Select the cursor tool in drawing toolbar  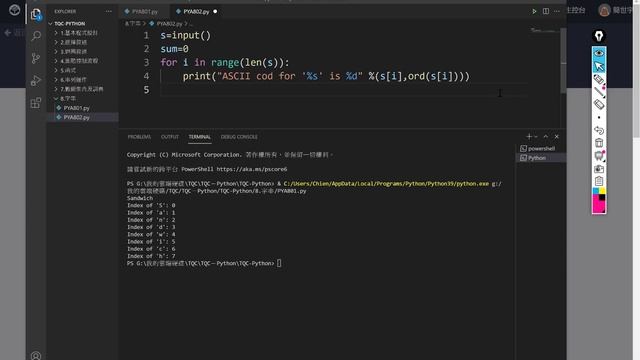[599, 66]
